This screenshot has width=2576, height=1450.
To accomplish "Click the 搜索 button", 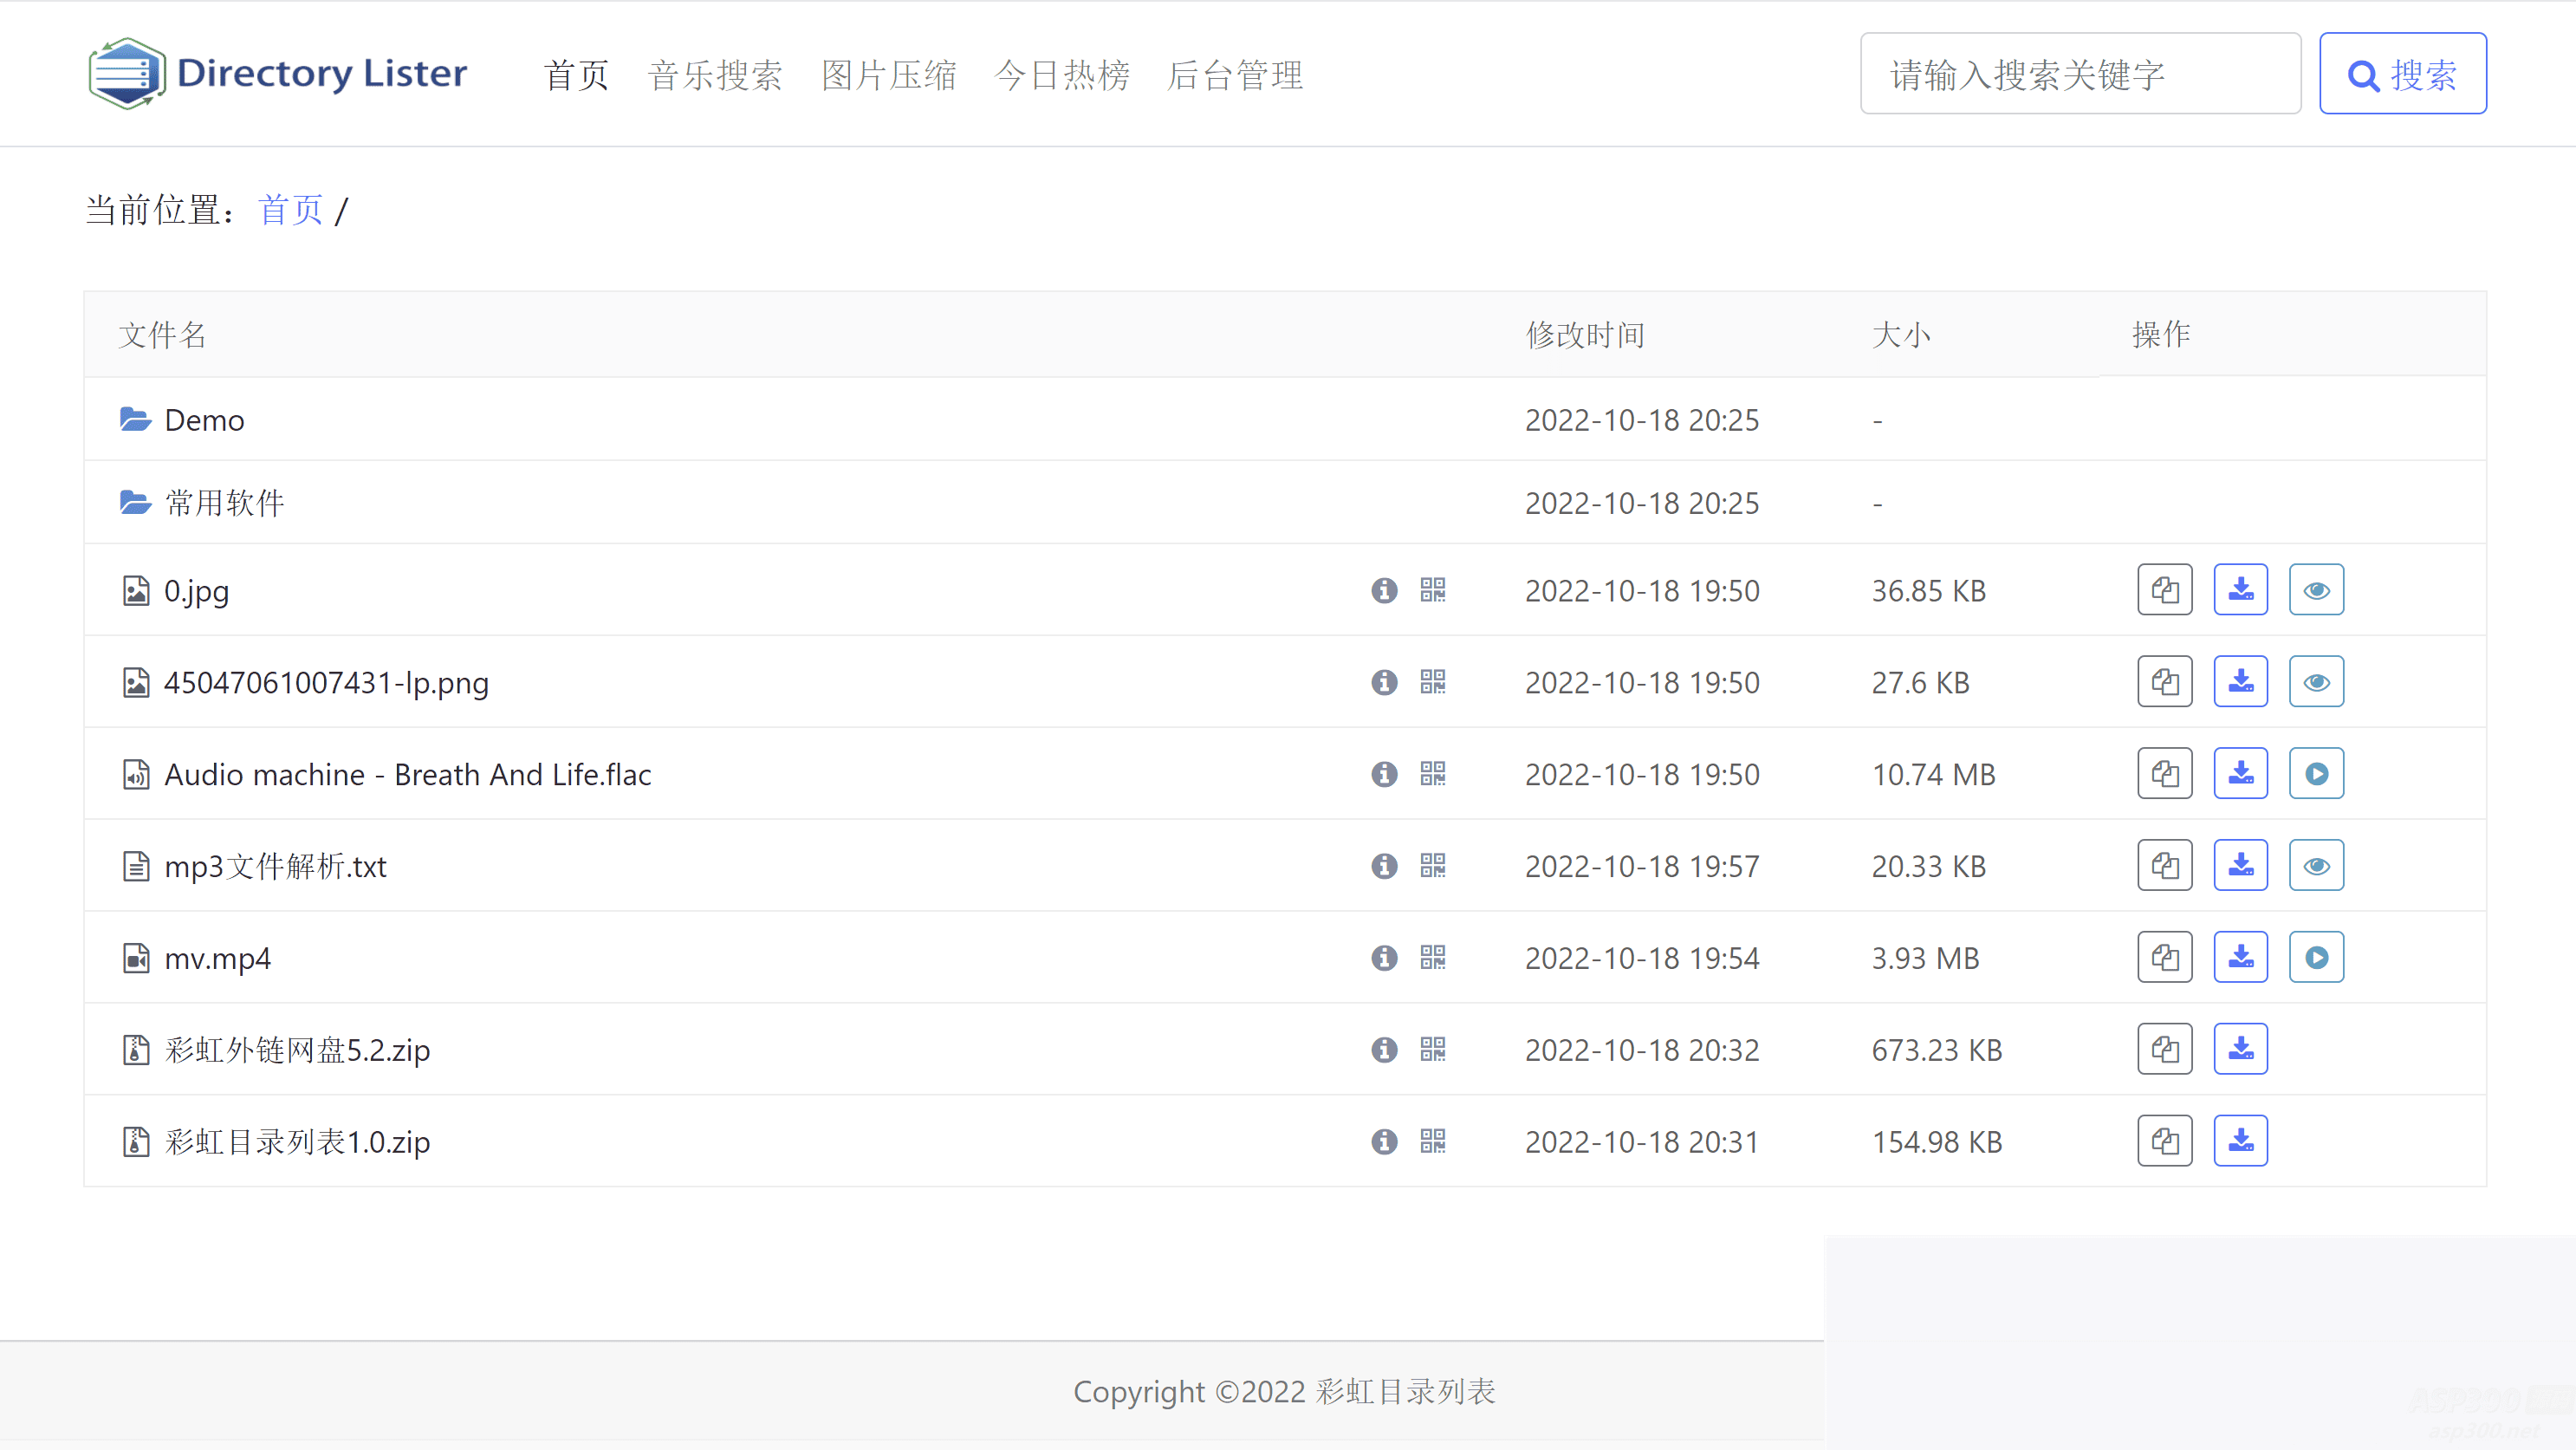I will pyautogui.click(x=2402, y=74).
